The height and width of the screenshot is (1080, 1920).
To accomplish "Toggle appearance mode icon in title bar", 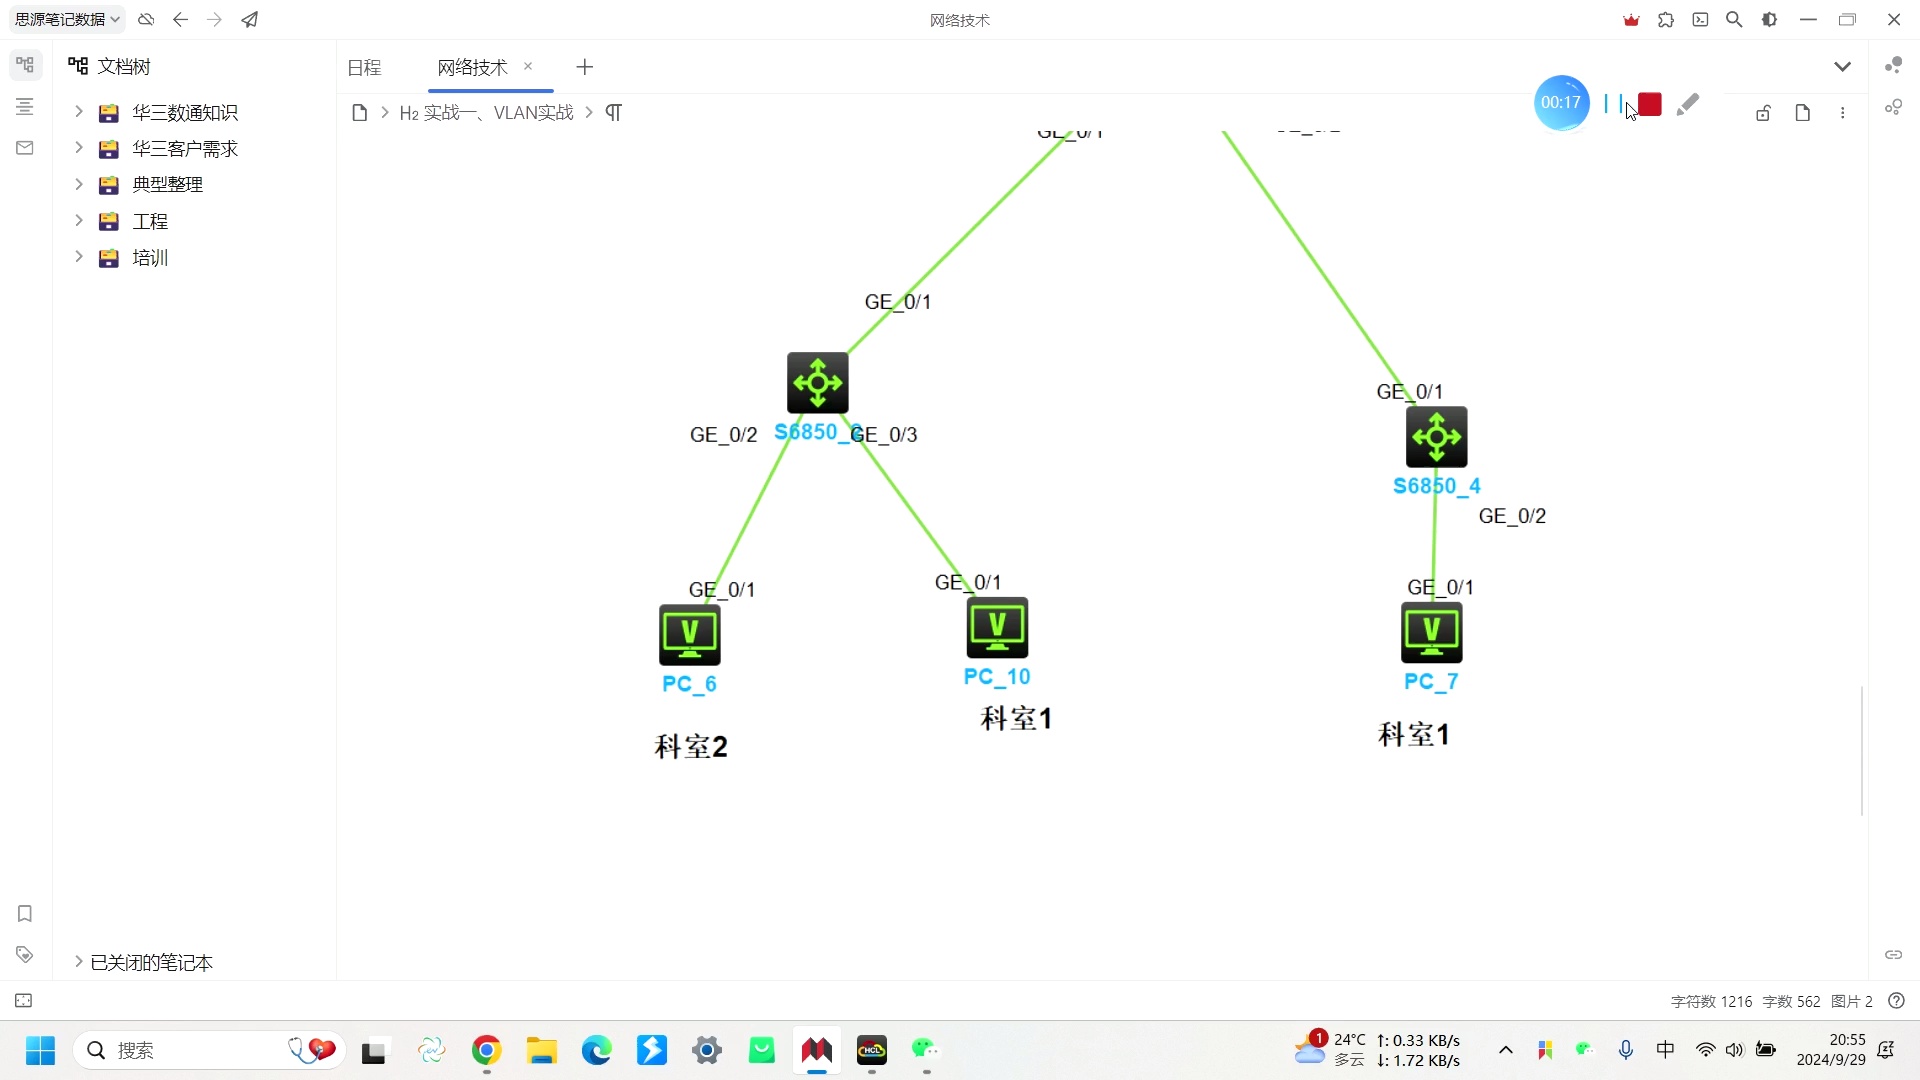I will click(x=1769, y=19).
